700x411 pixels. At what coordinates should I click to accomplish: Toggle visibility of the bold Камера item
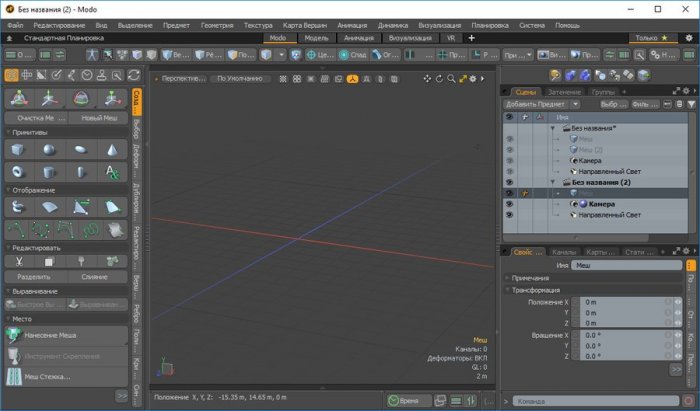pos(510,203)
